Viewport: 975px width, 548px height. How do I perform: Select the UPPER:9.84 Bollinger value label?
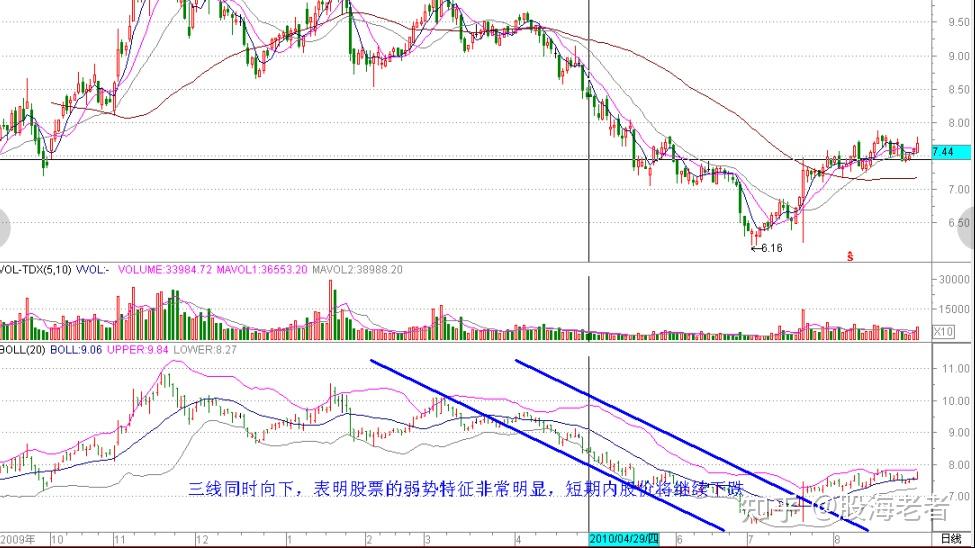[137, 350]
